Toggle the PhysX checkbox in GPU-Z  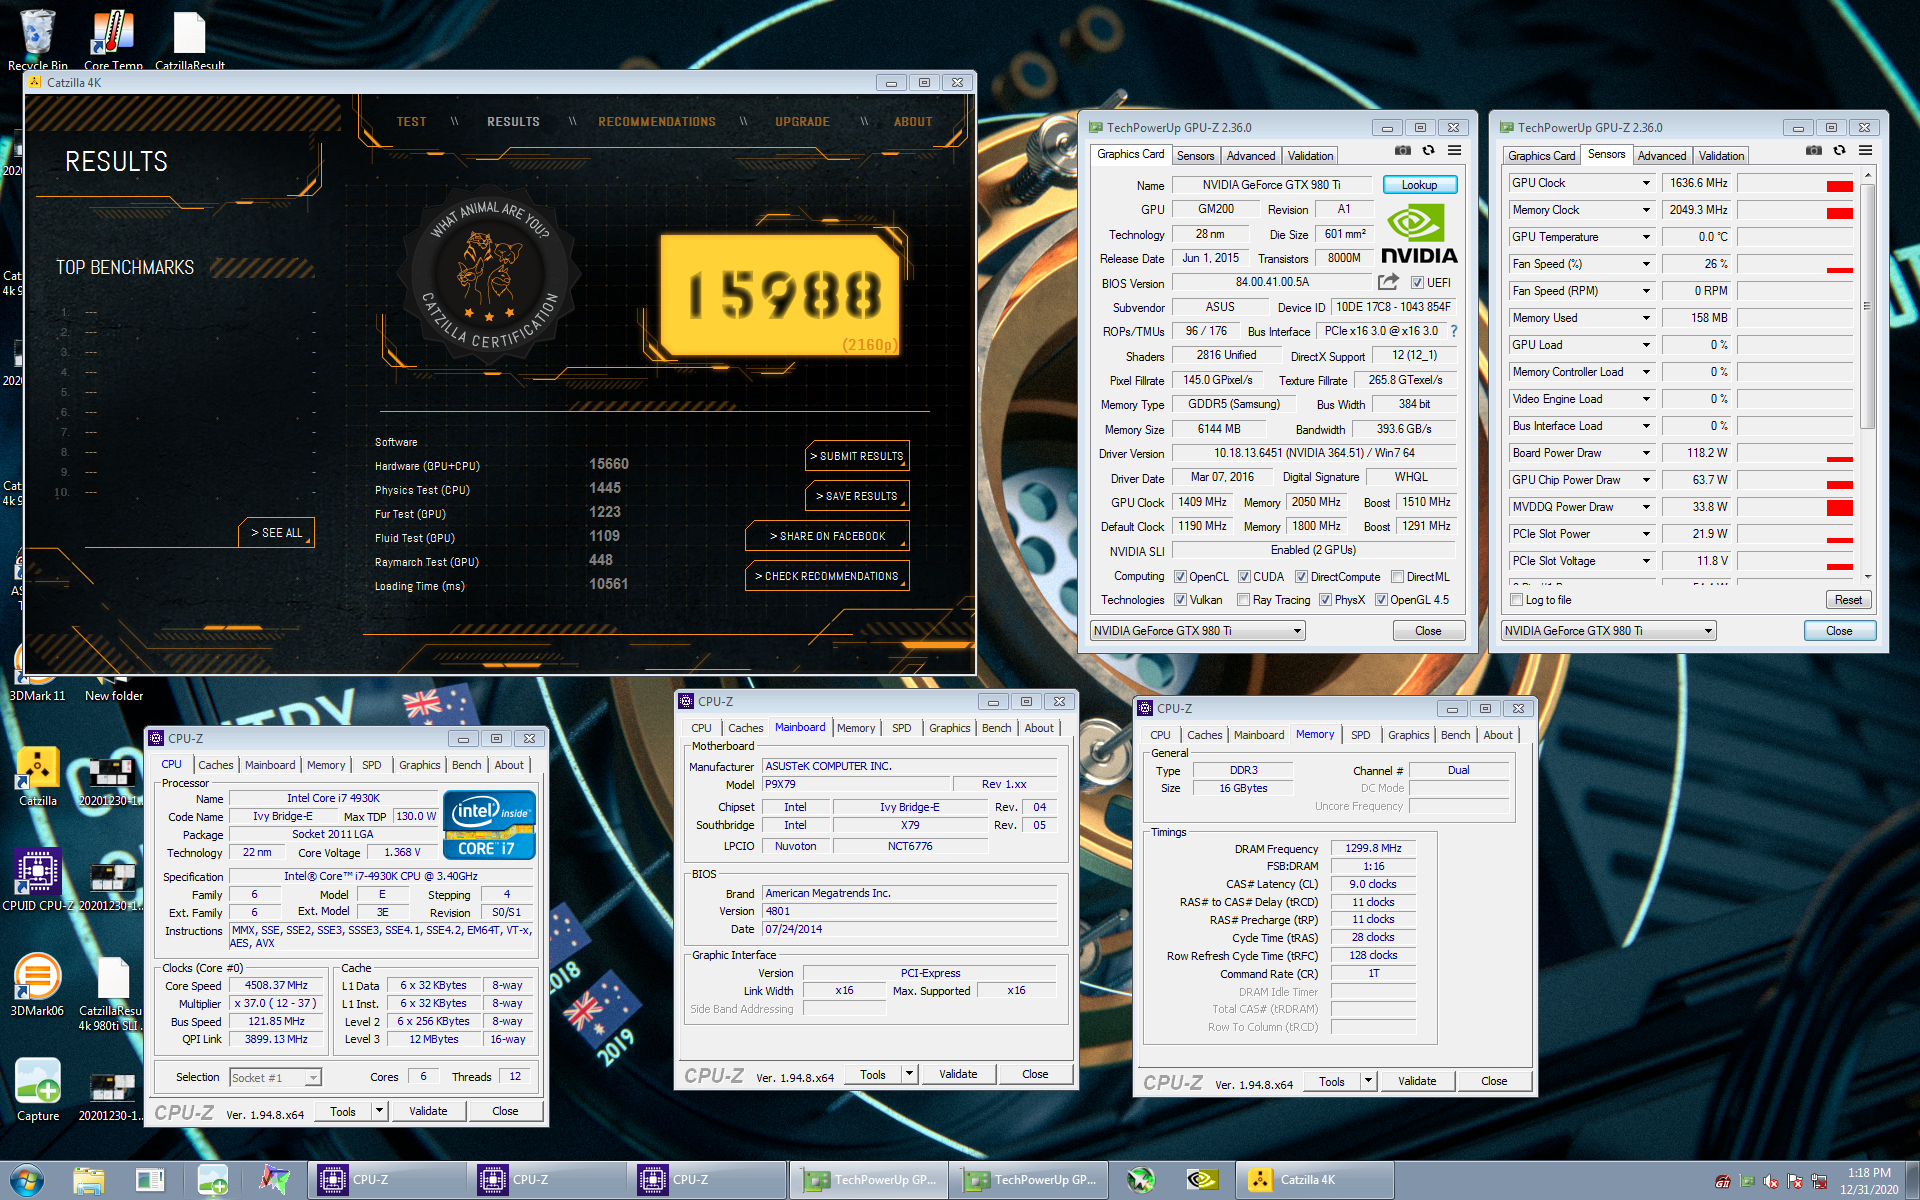[x=1325, y=600]
